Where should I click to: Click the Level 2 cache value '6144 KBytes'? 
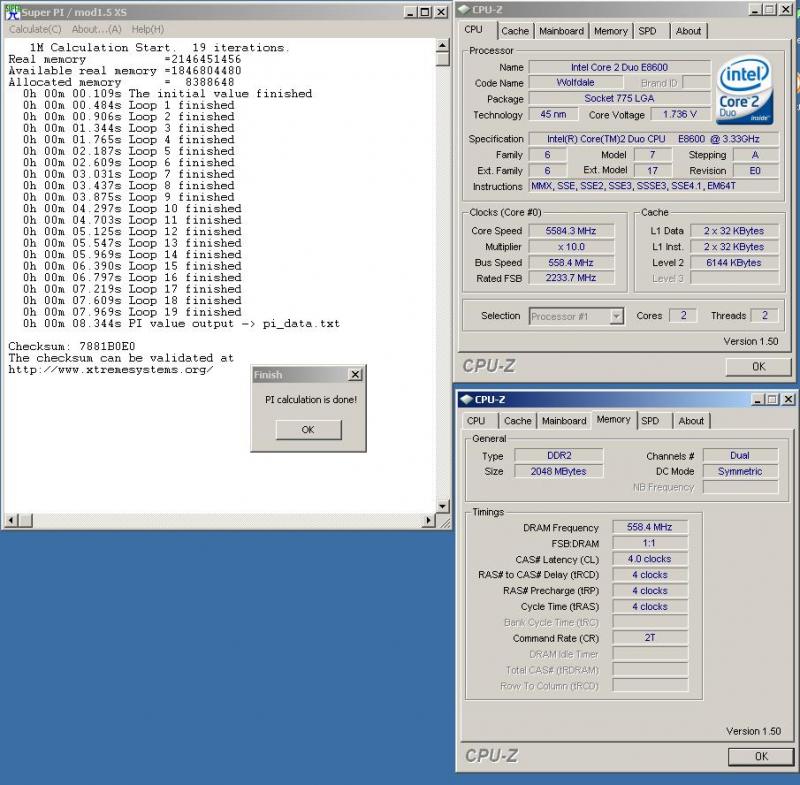click(x=734, y=263)
